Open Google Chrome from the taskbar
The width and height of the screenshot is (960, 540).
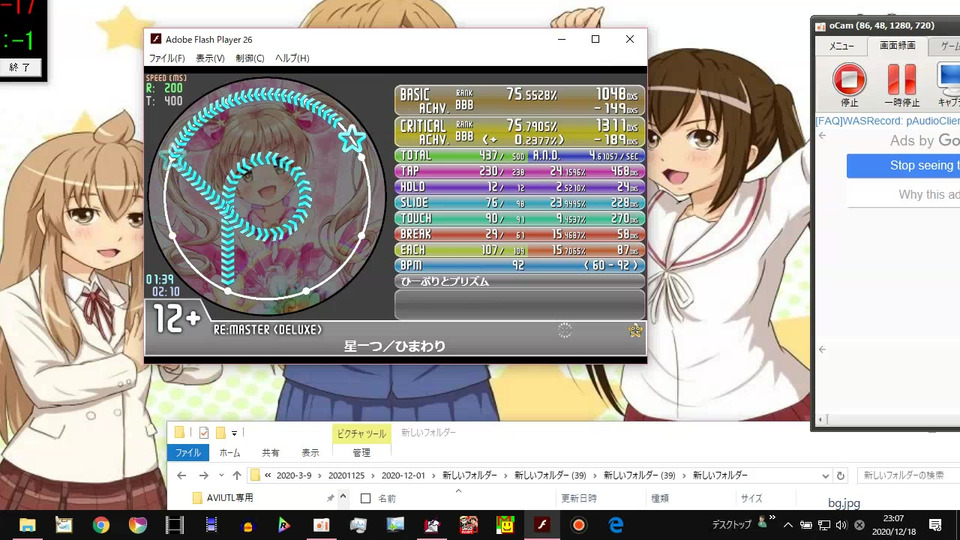(x=101, y=525)
